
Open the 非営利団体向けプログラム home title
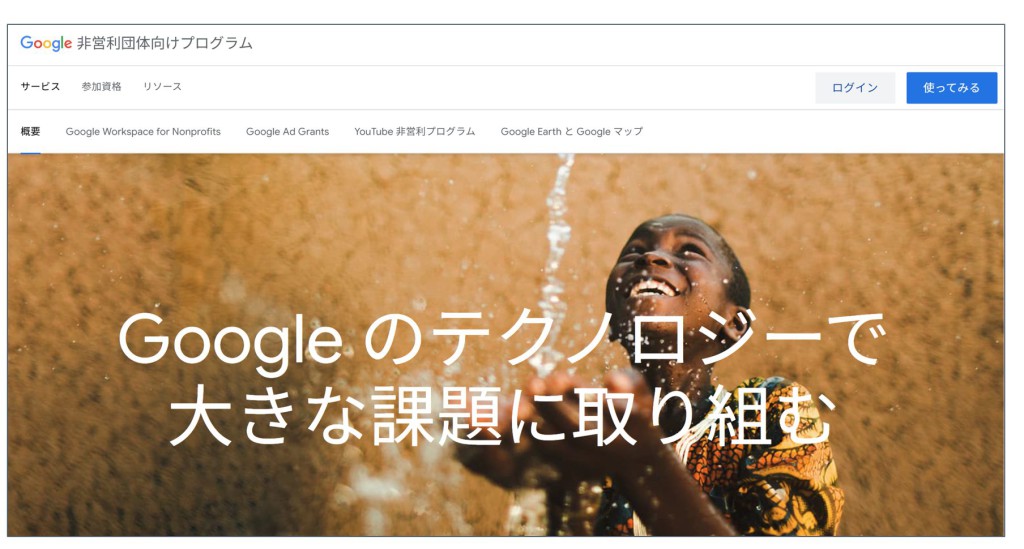[x=165, y=43]
